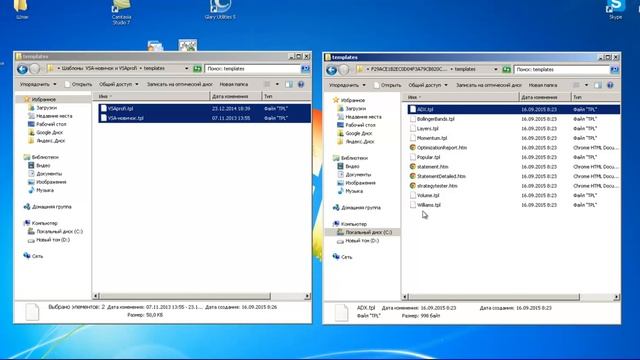Select ADX.tpl in right window
640x360 pixels.
pyautogui.click(x=514, y=109)
